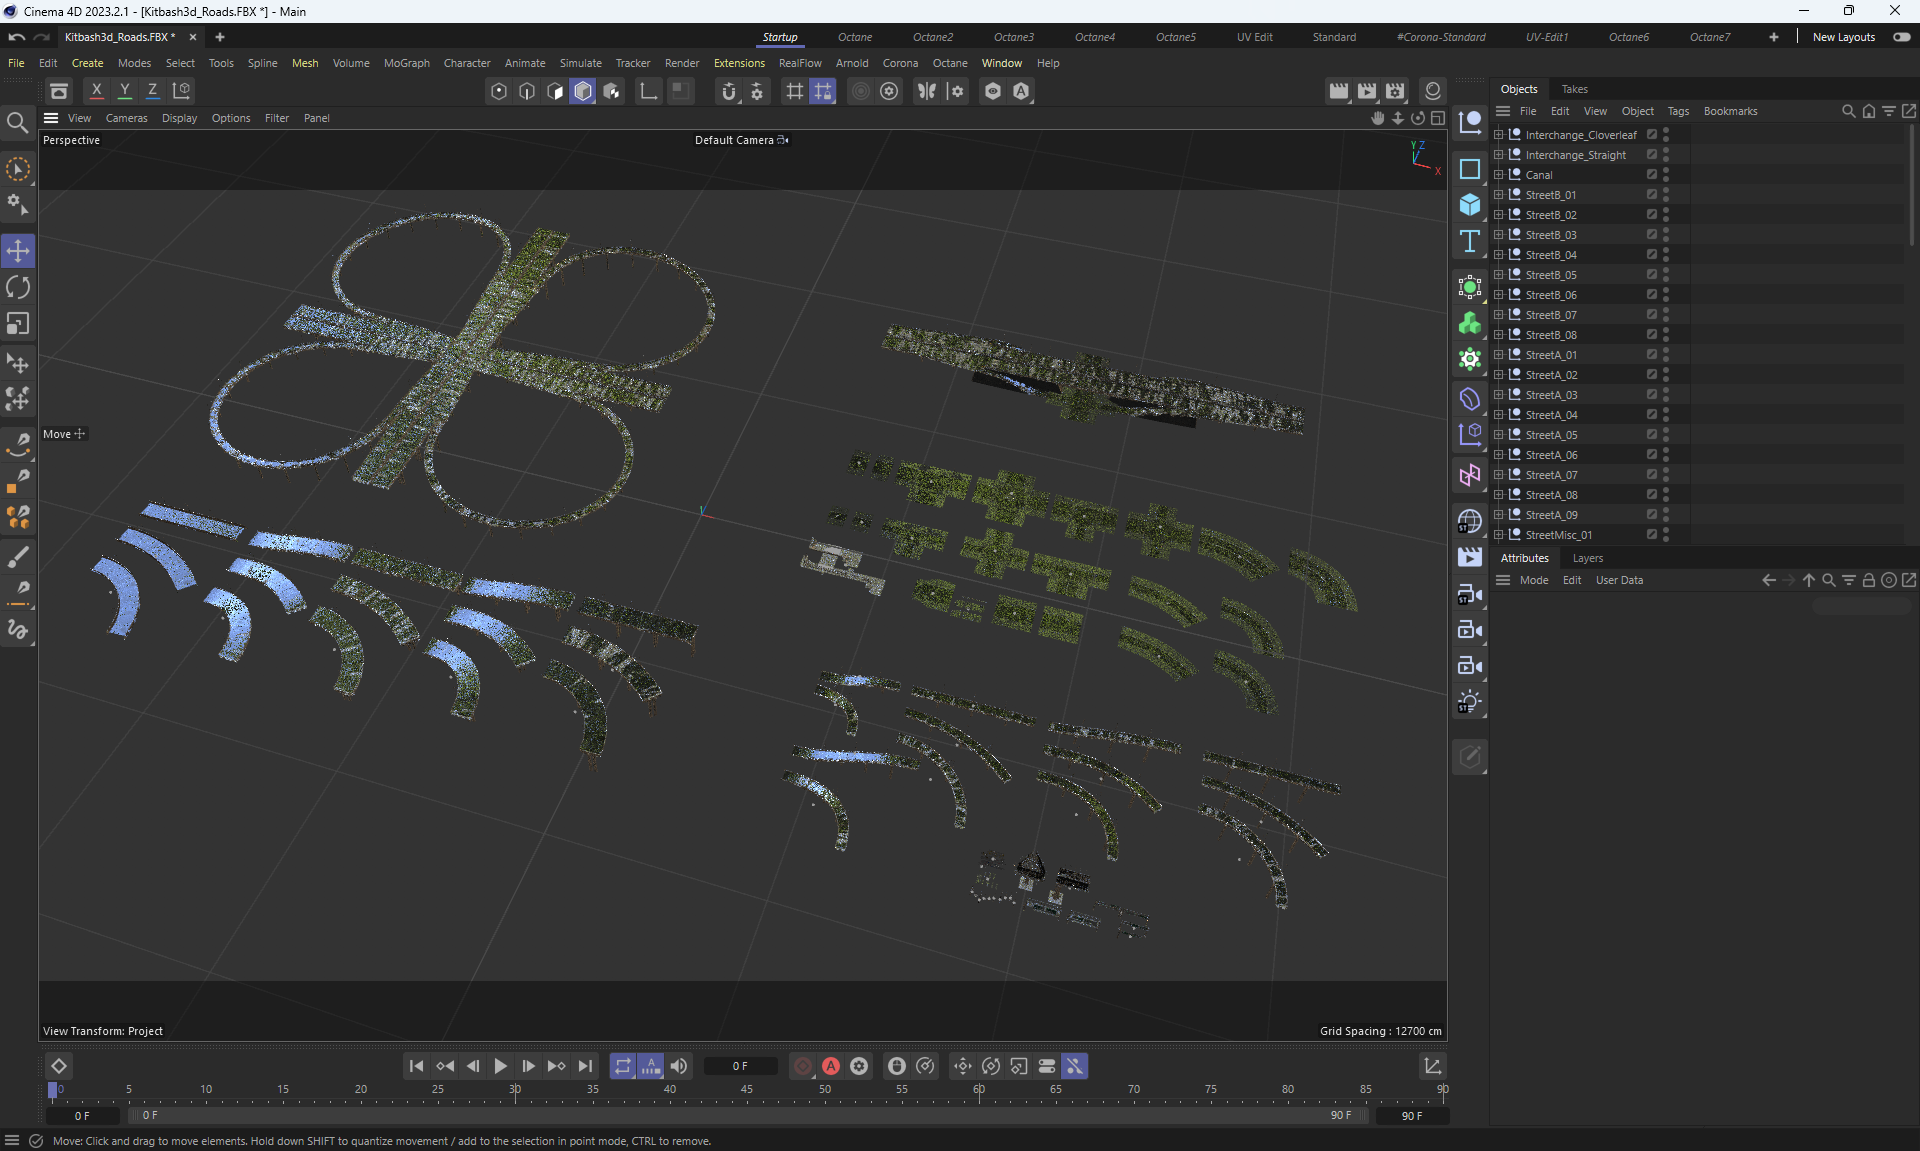Viewport: 1920px width, 1151px height.
Task: Expand the Interchange_Cloverleaf object tree
Action: [1498, 135]
